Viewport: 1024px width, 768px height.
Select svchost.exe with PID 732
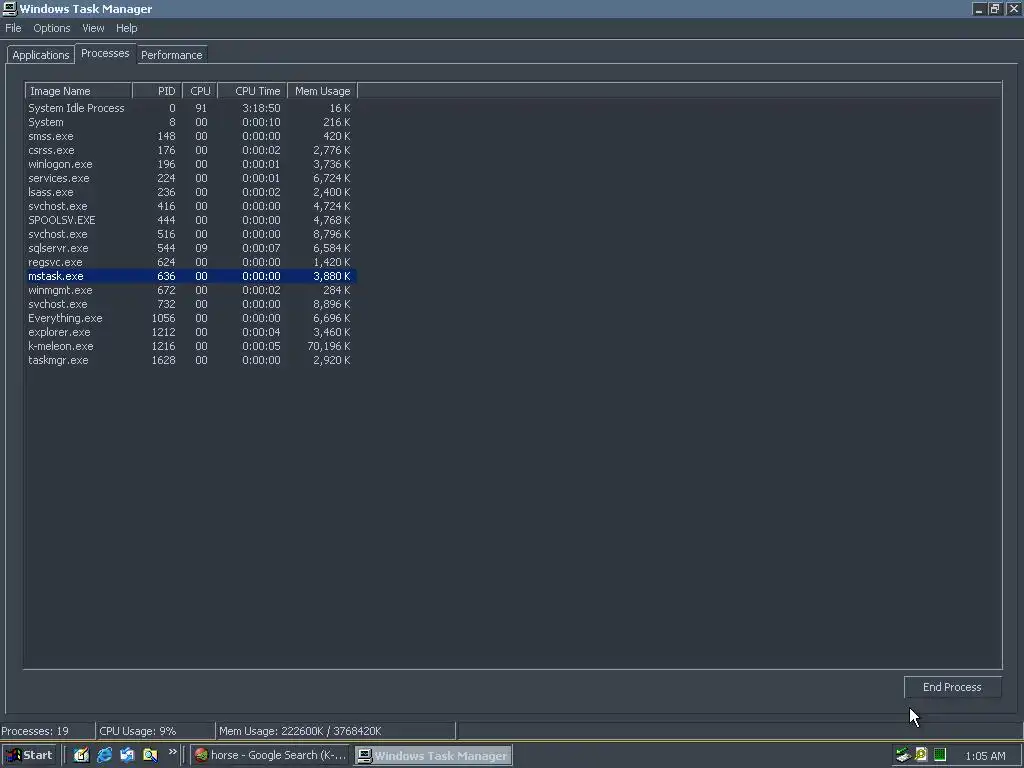coord(191,304)
